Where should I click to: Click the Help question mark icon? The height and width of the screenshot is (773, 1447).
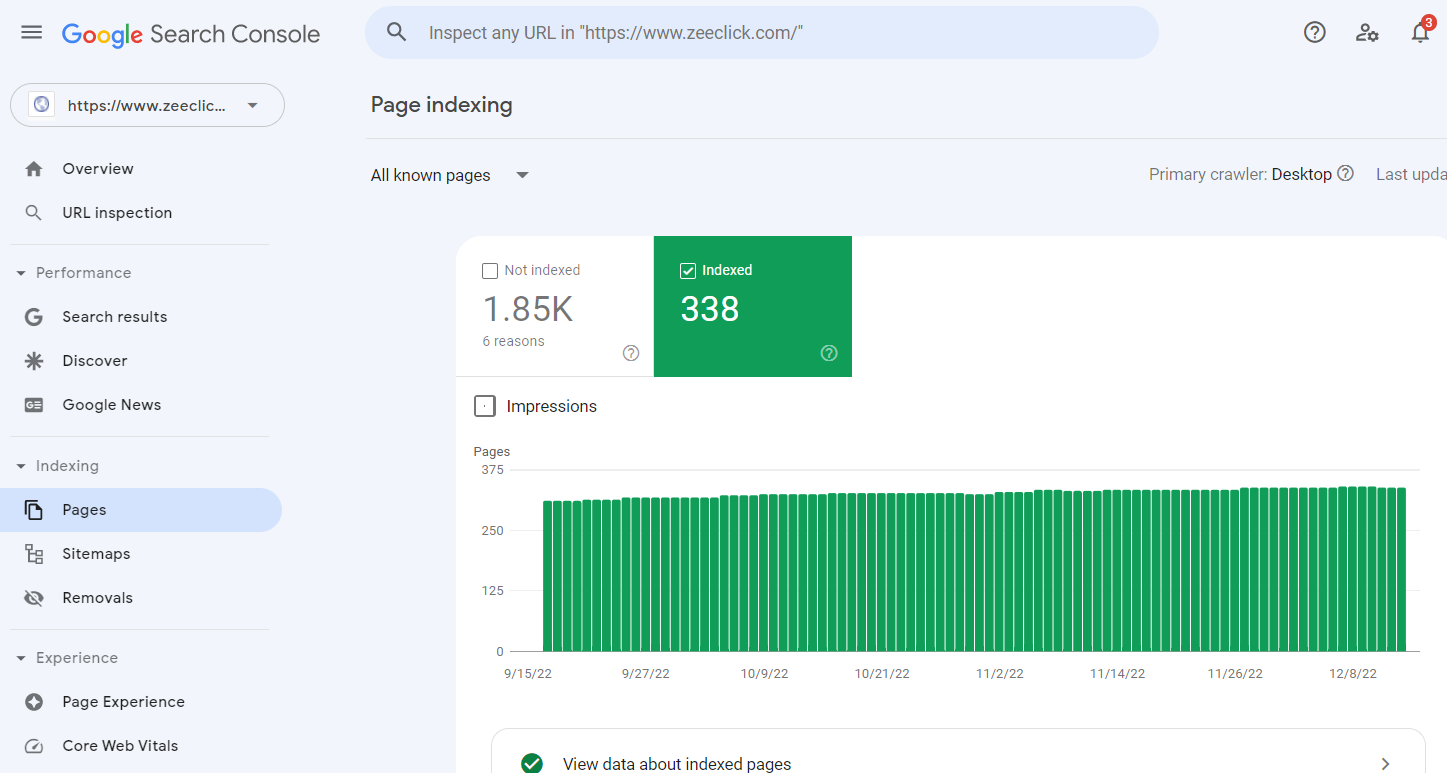coord(1314,32)
